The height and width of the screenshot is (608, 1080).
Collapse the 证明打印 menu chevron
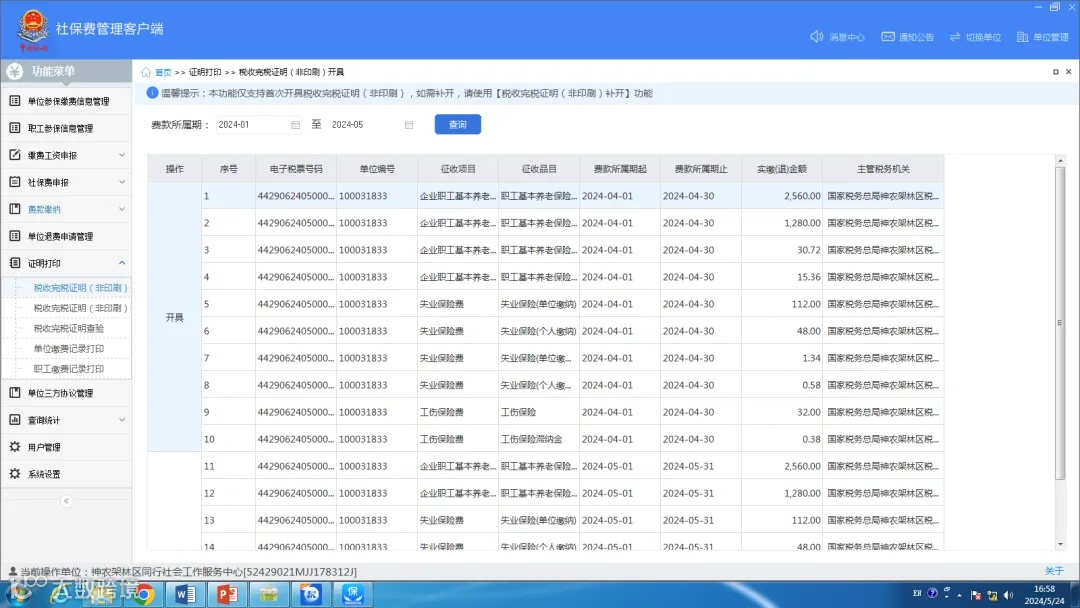coord(122,263)
